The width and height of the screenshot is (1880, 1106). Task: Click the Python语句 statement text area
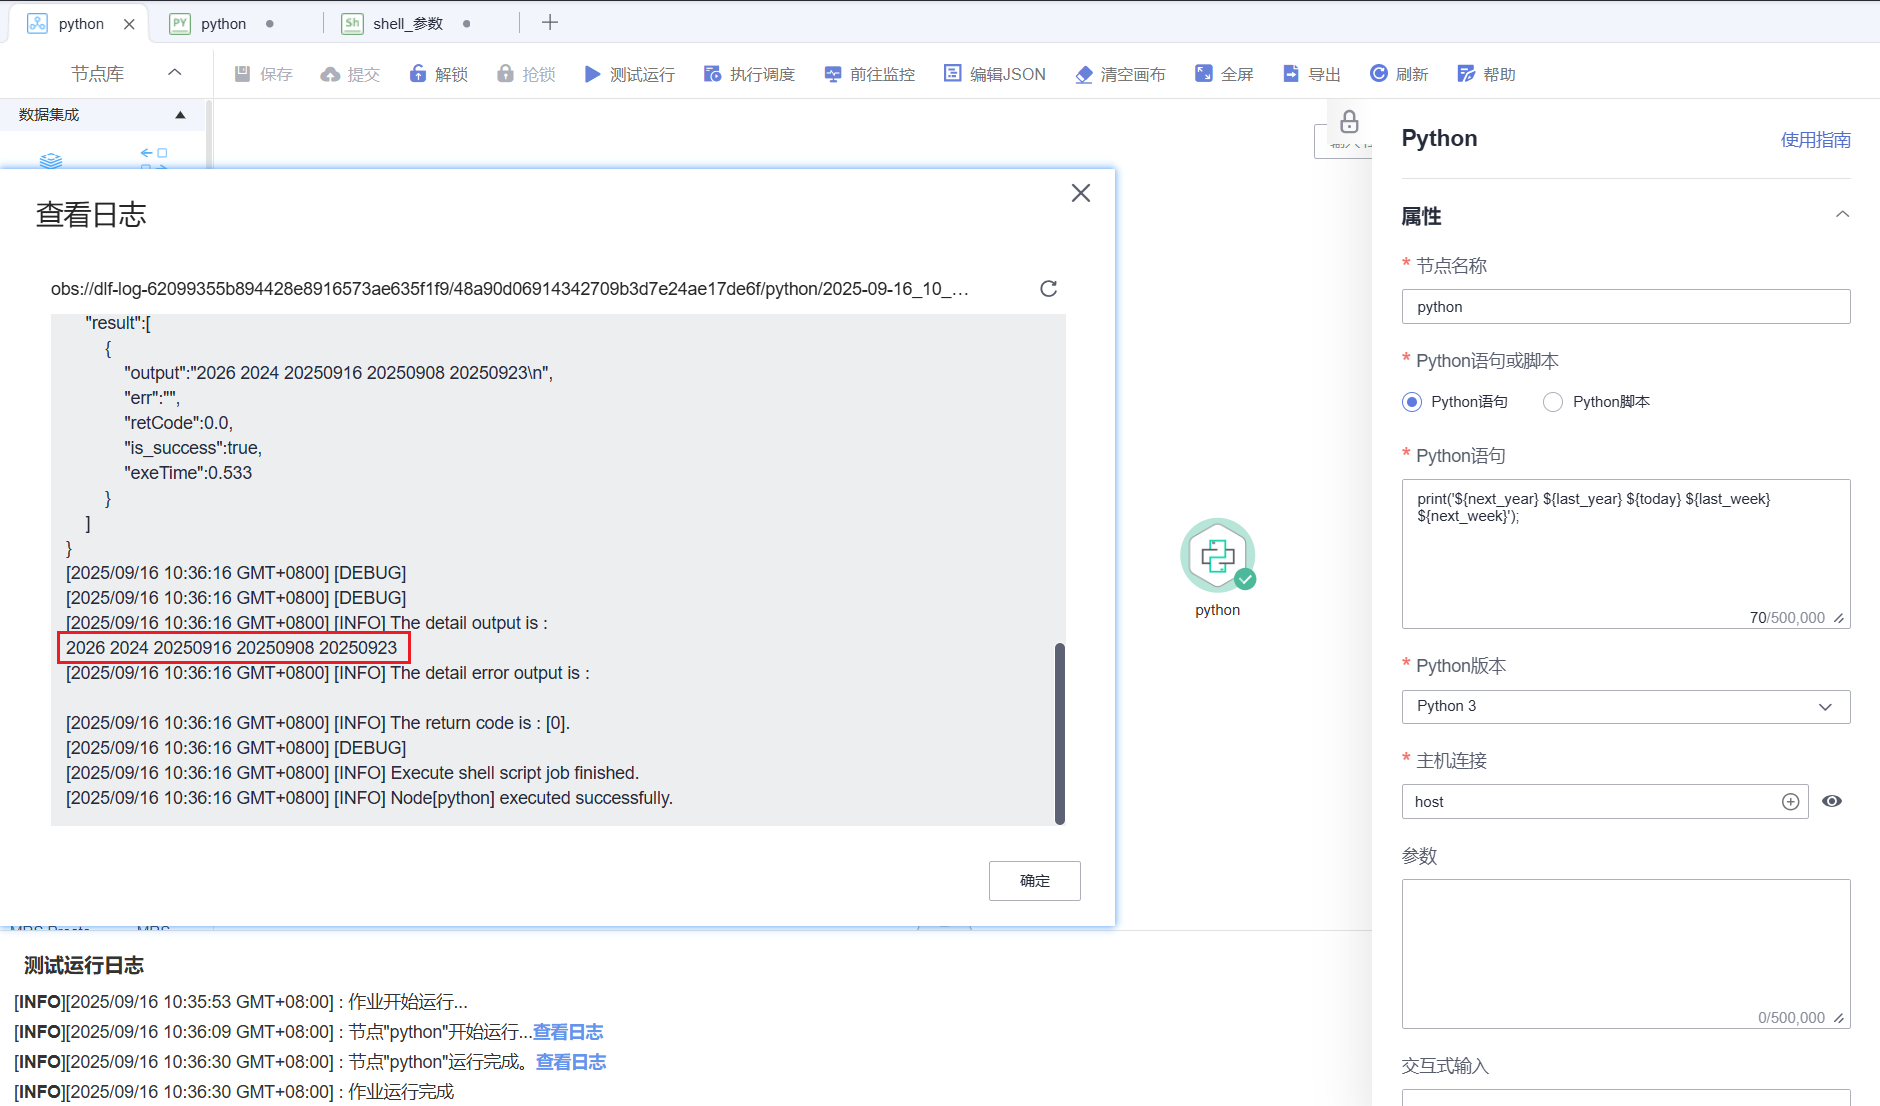[x=1626, y=554]
